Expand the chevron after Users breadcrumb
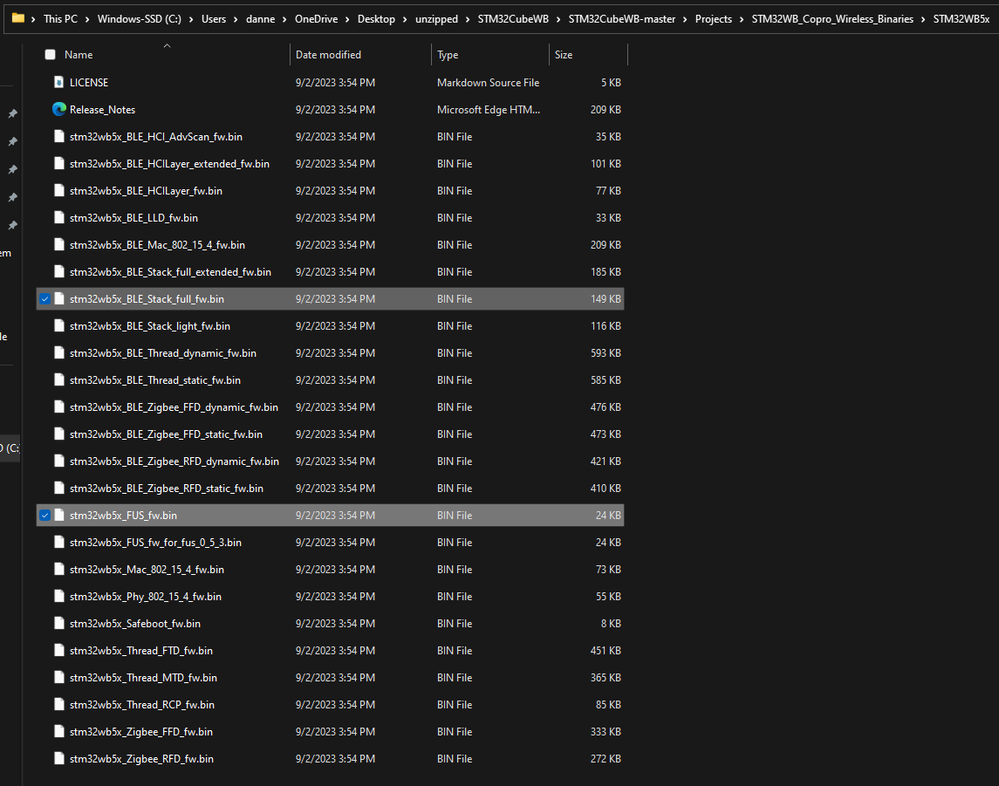Screen dimensions: 999x786 [x=235, y=19]
